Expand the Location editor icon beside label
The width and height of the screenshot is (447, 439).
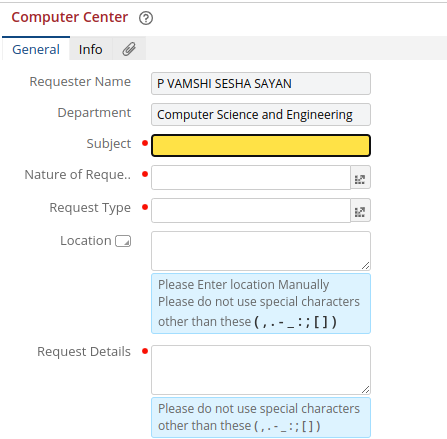coord(123,241)
